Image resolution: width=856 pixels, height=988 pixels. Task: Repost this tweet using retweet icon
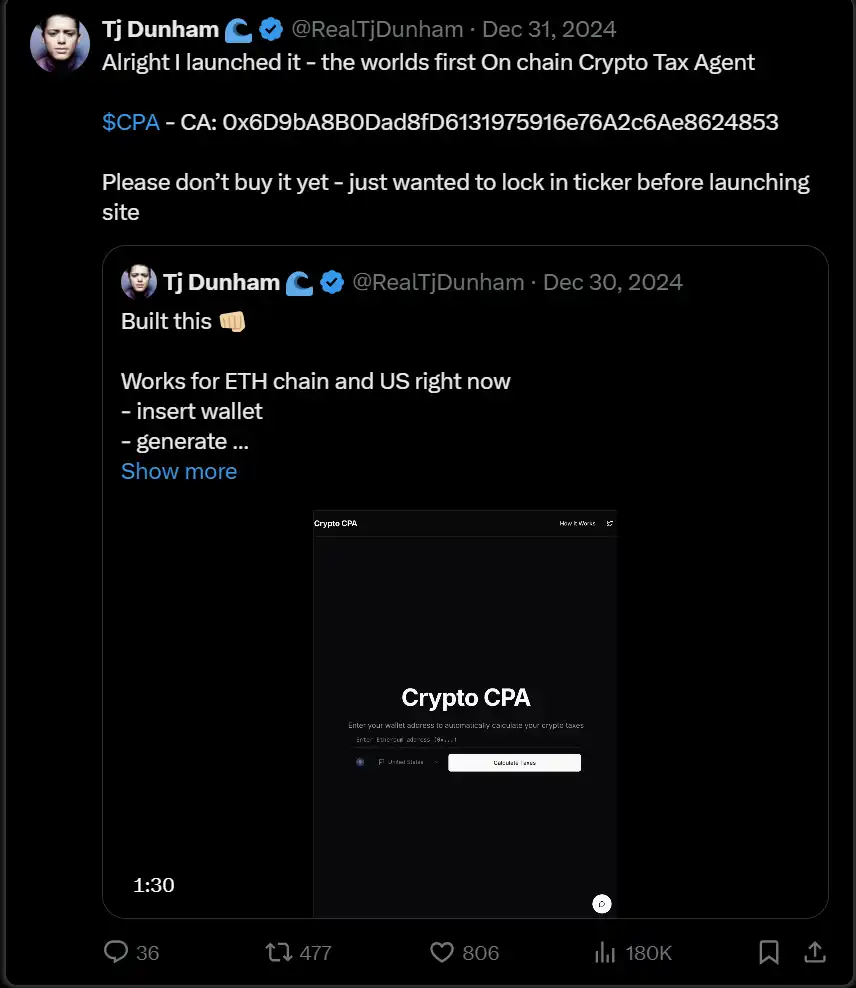(278, 952)
